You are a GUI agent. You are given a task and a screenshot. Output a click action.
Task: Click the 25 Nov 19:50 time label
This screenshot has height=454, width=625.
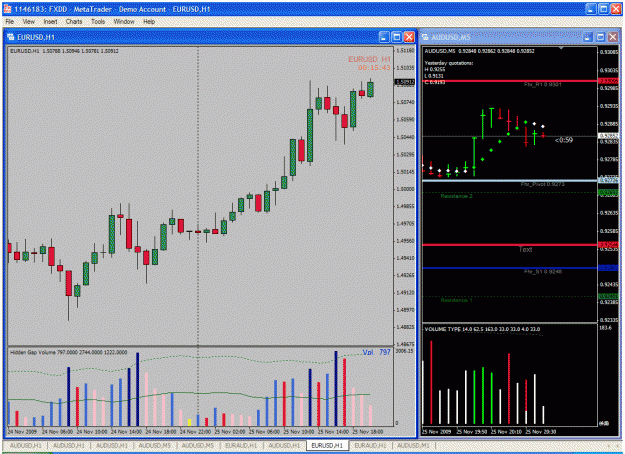pyautogui.click(x=472, y=432)
